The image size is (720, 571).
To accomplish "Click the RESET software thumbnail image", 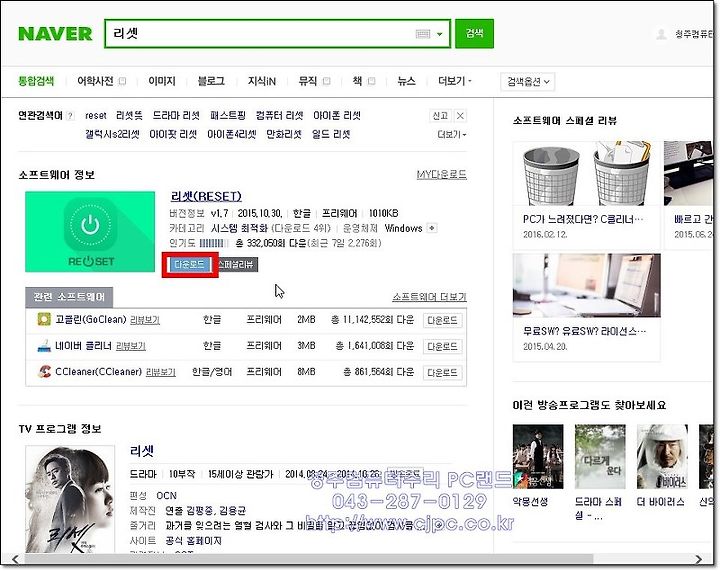I will click(x=90, y=232).
